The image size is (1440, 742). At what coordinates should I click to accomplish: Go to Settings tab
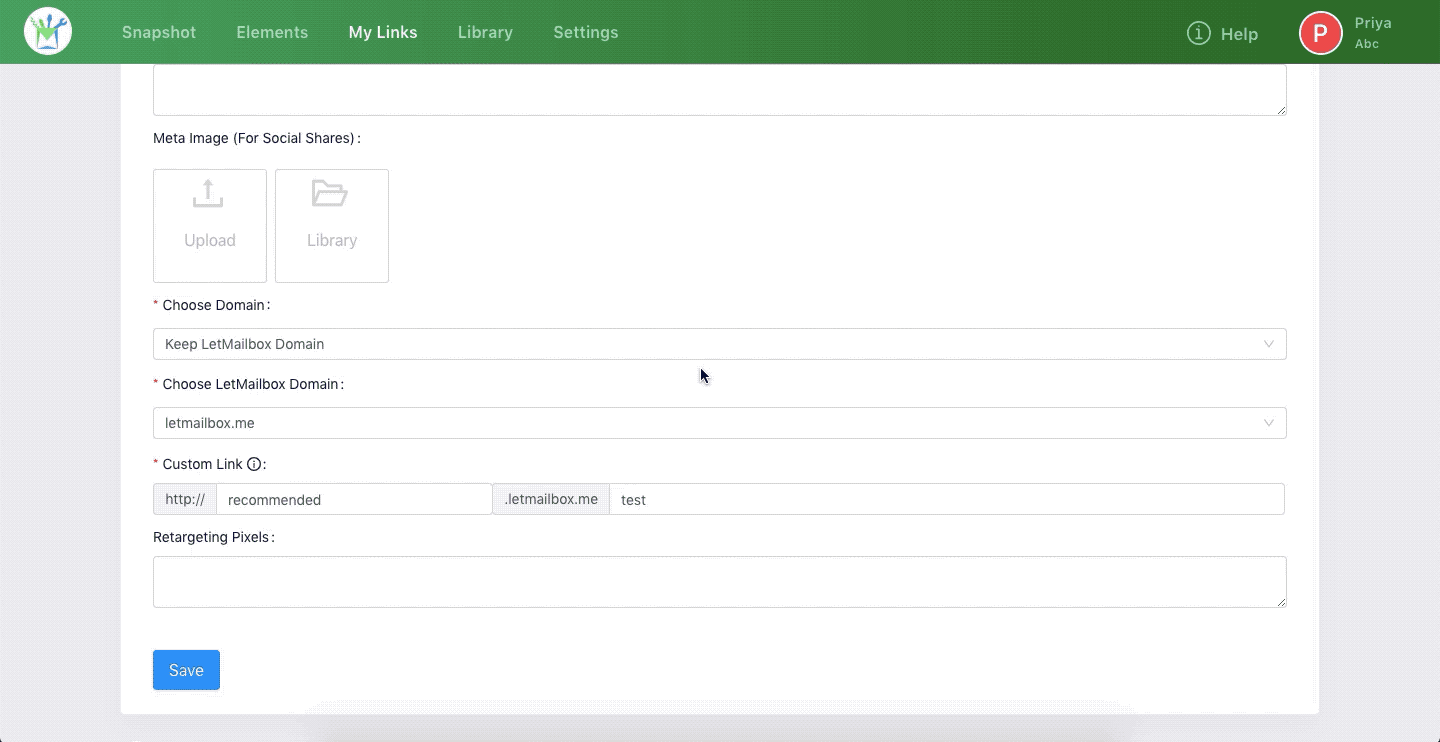tap(586, 33)
